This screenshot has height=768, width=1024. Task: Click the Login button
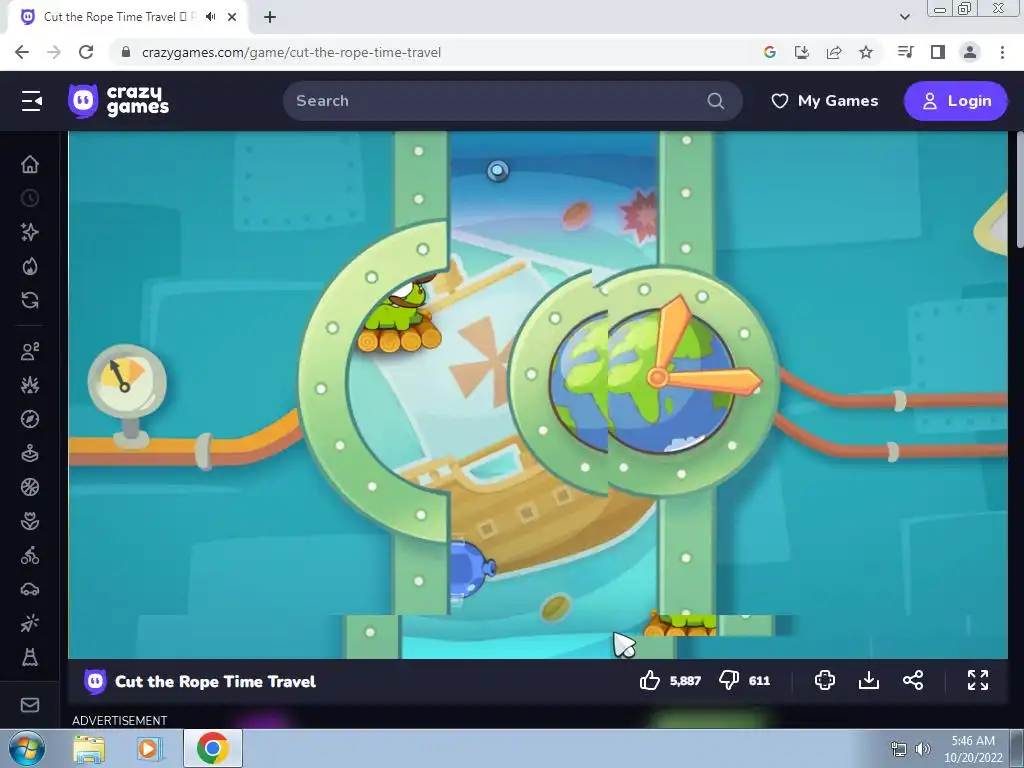(x=956, y=101)
